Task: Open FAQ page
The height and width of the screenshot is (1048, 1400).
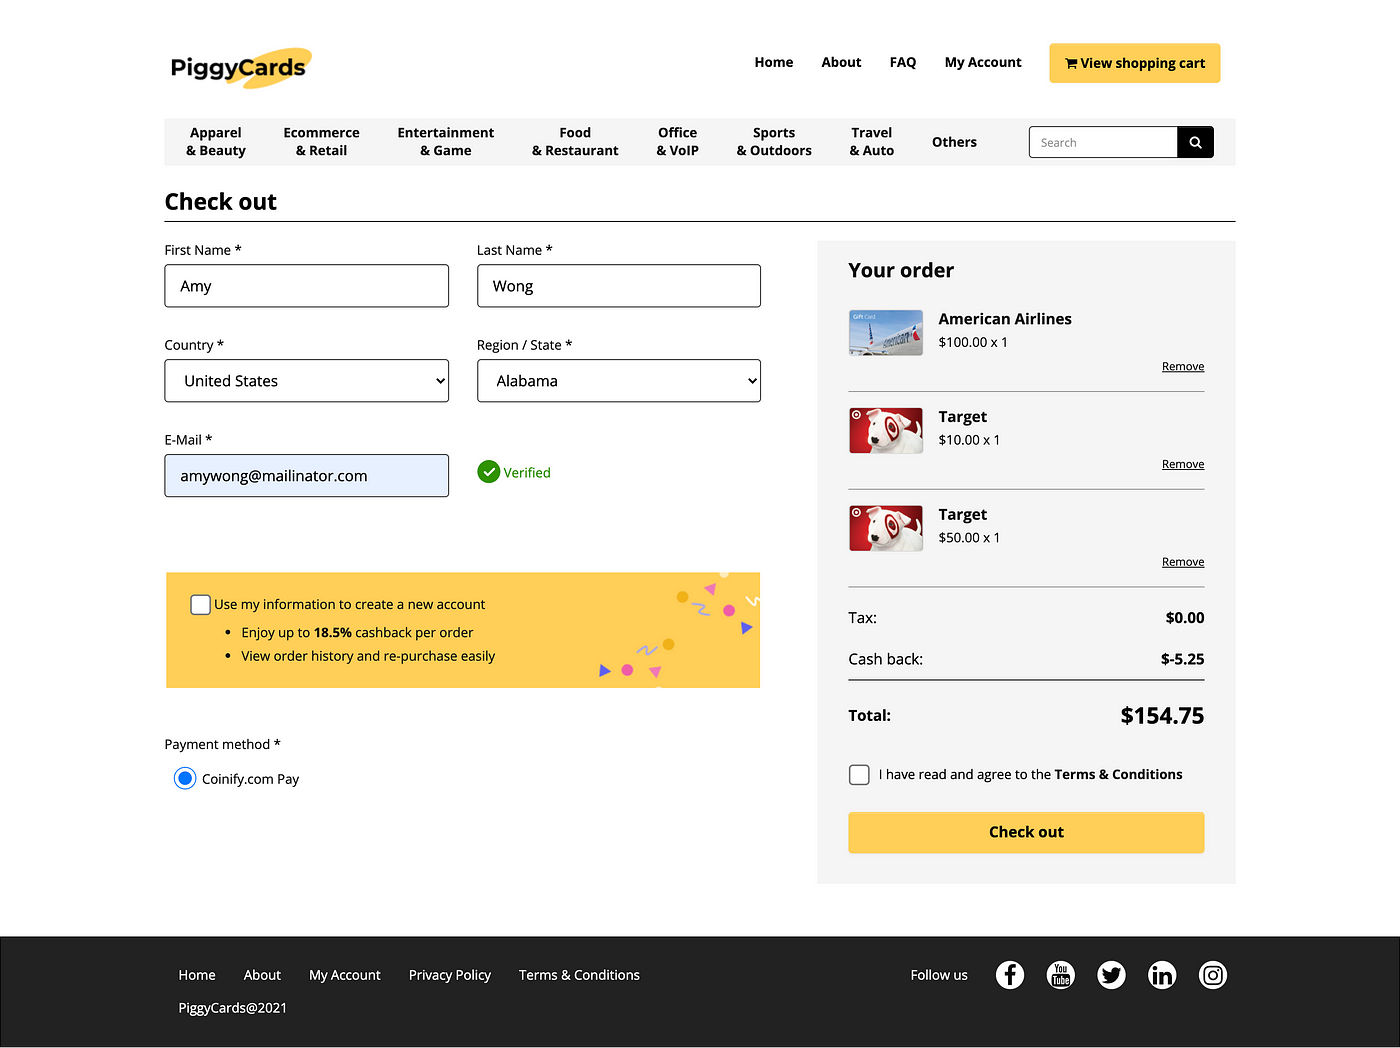Action: coord(903,62)
